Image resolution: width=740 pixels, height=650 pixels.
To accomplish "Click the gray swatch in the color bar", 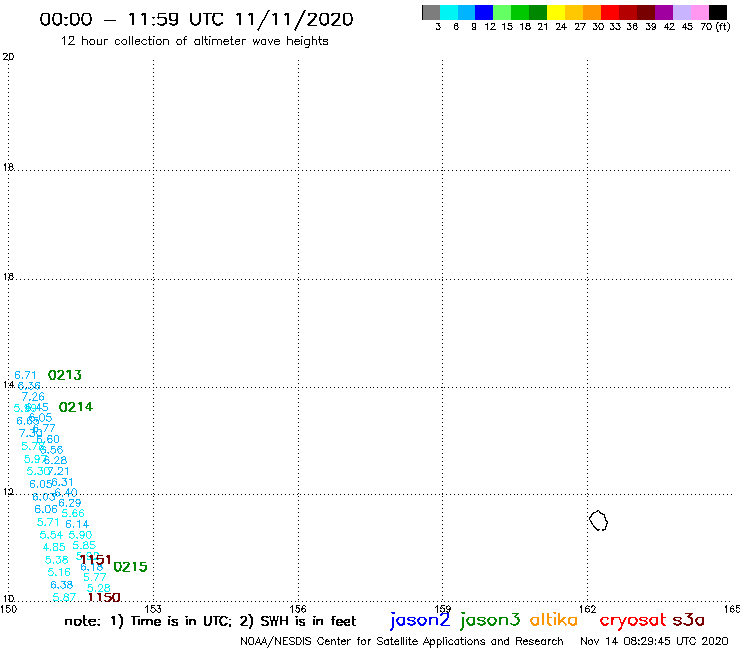I will tap(431, 12).
